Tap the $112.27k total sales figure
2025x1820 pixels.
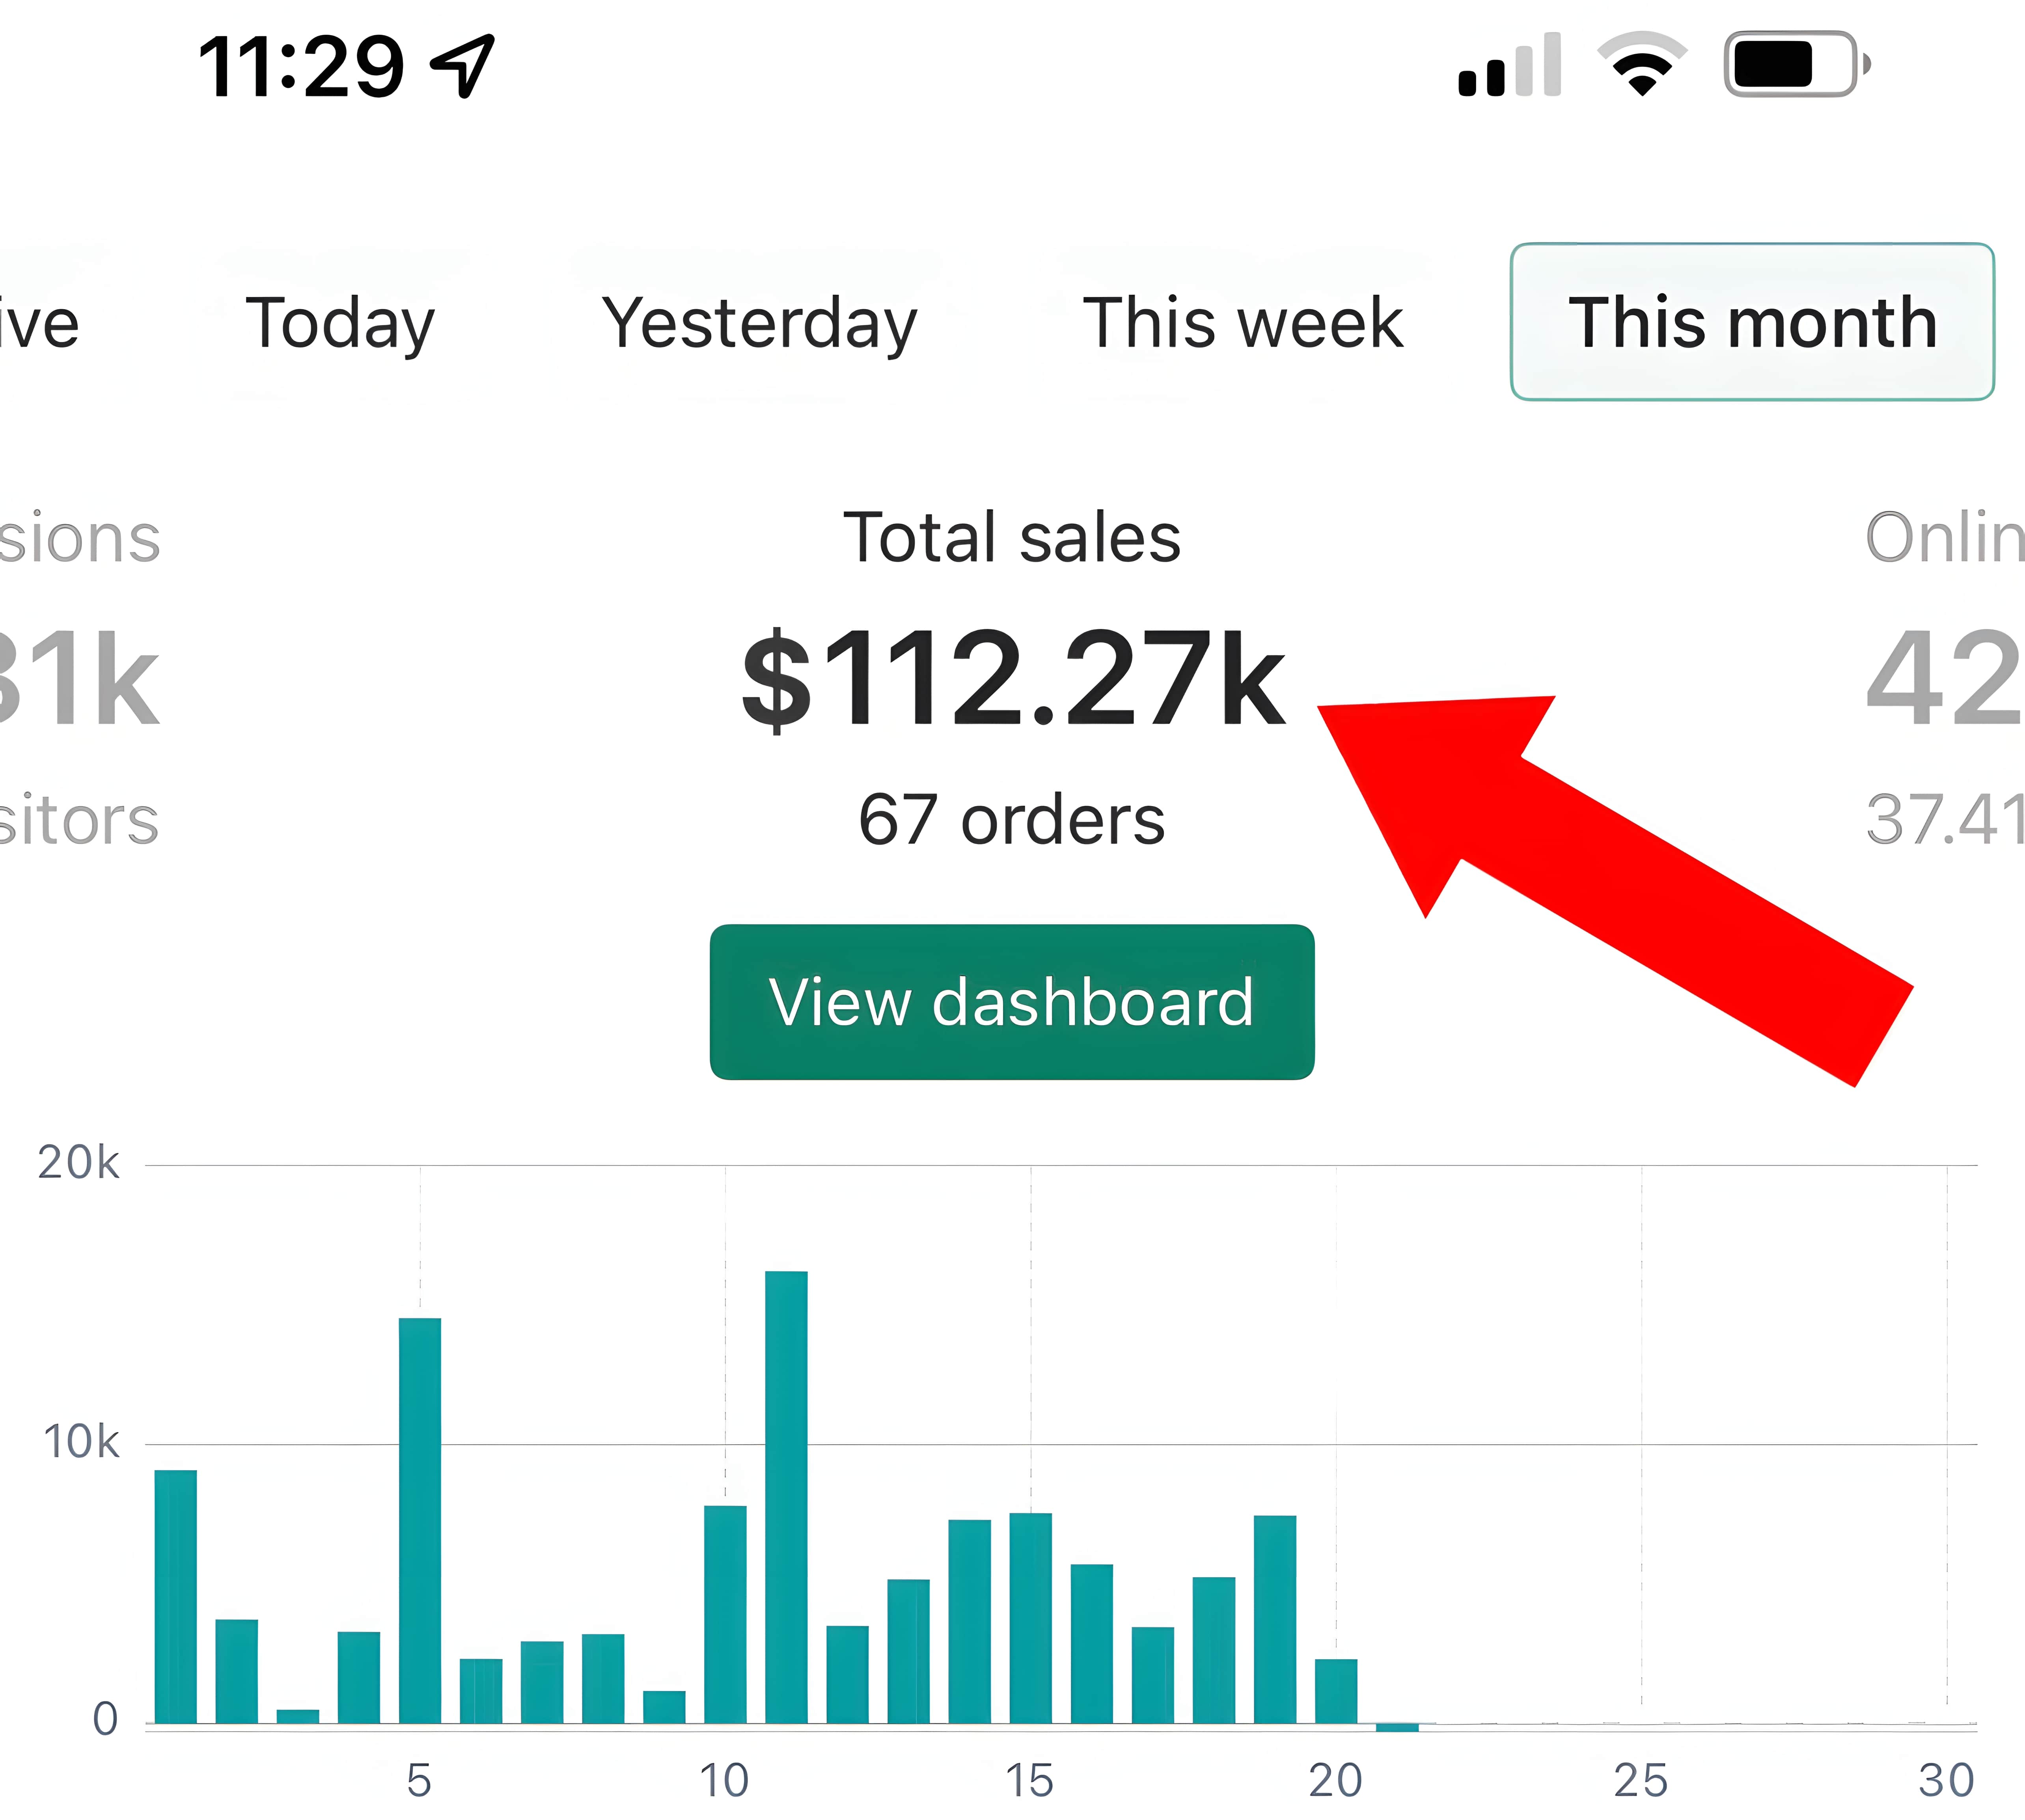(1012, 680)
